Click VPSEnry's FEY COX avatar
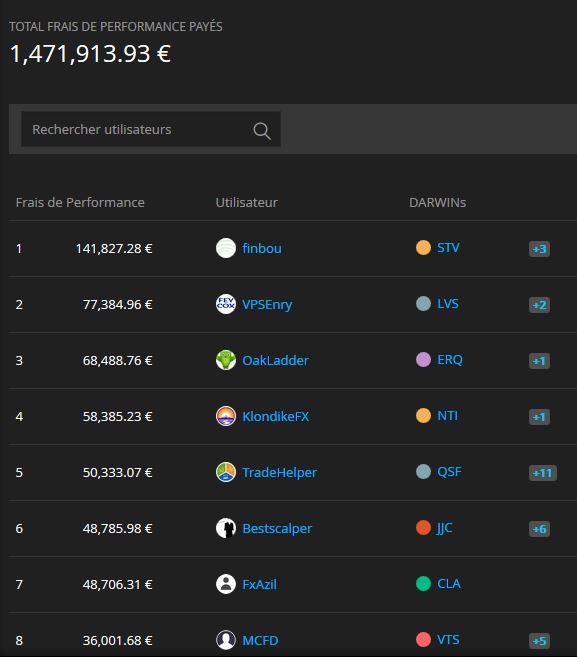The height and width of the screenshot is (657, 577). [226, 304]
